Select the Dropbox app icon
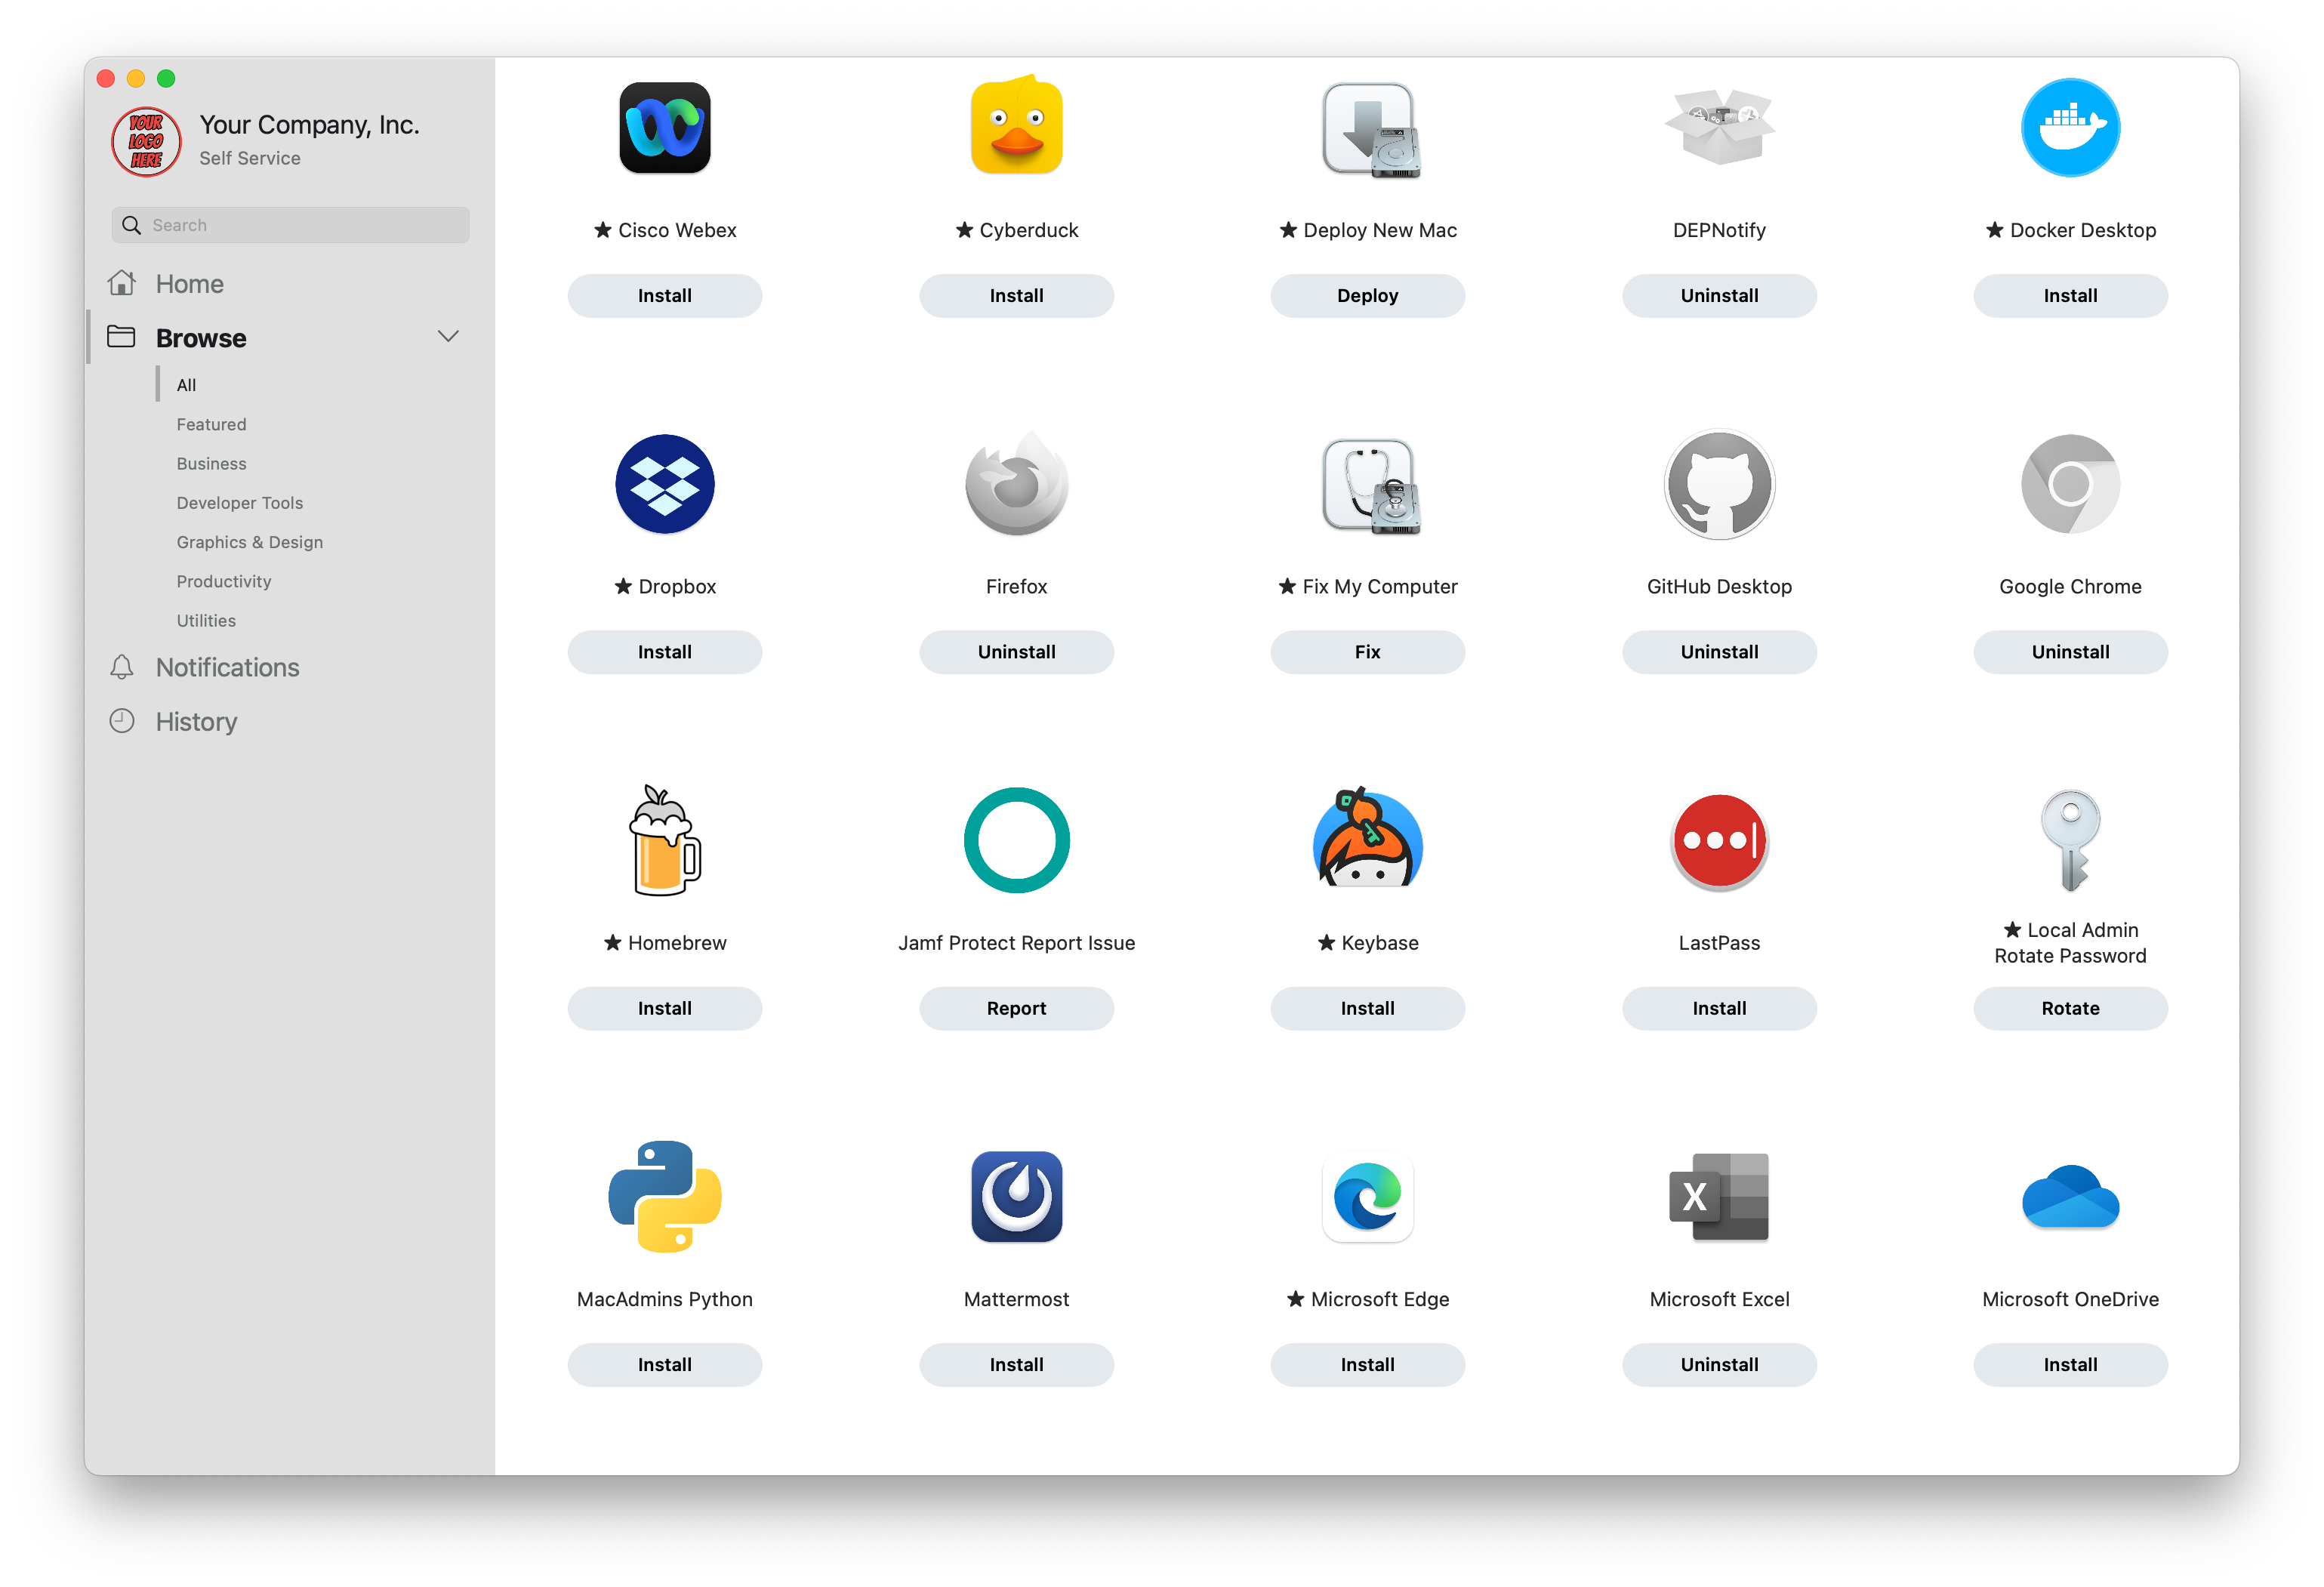Screen dimensions: 2324x1587 [x=664, y=484]
